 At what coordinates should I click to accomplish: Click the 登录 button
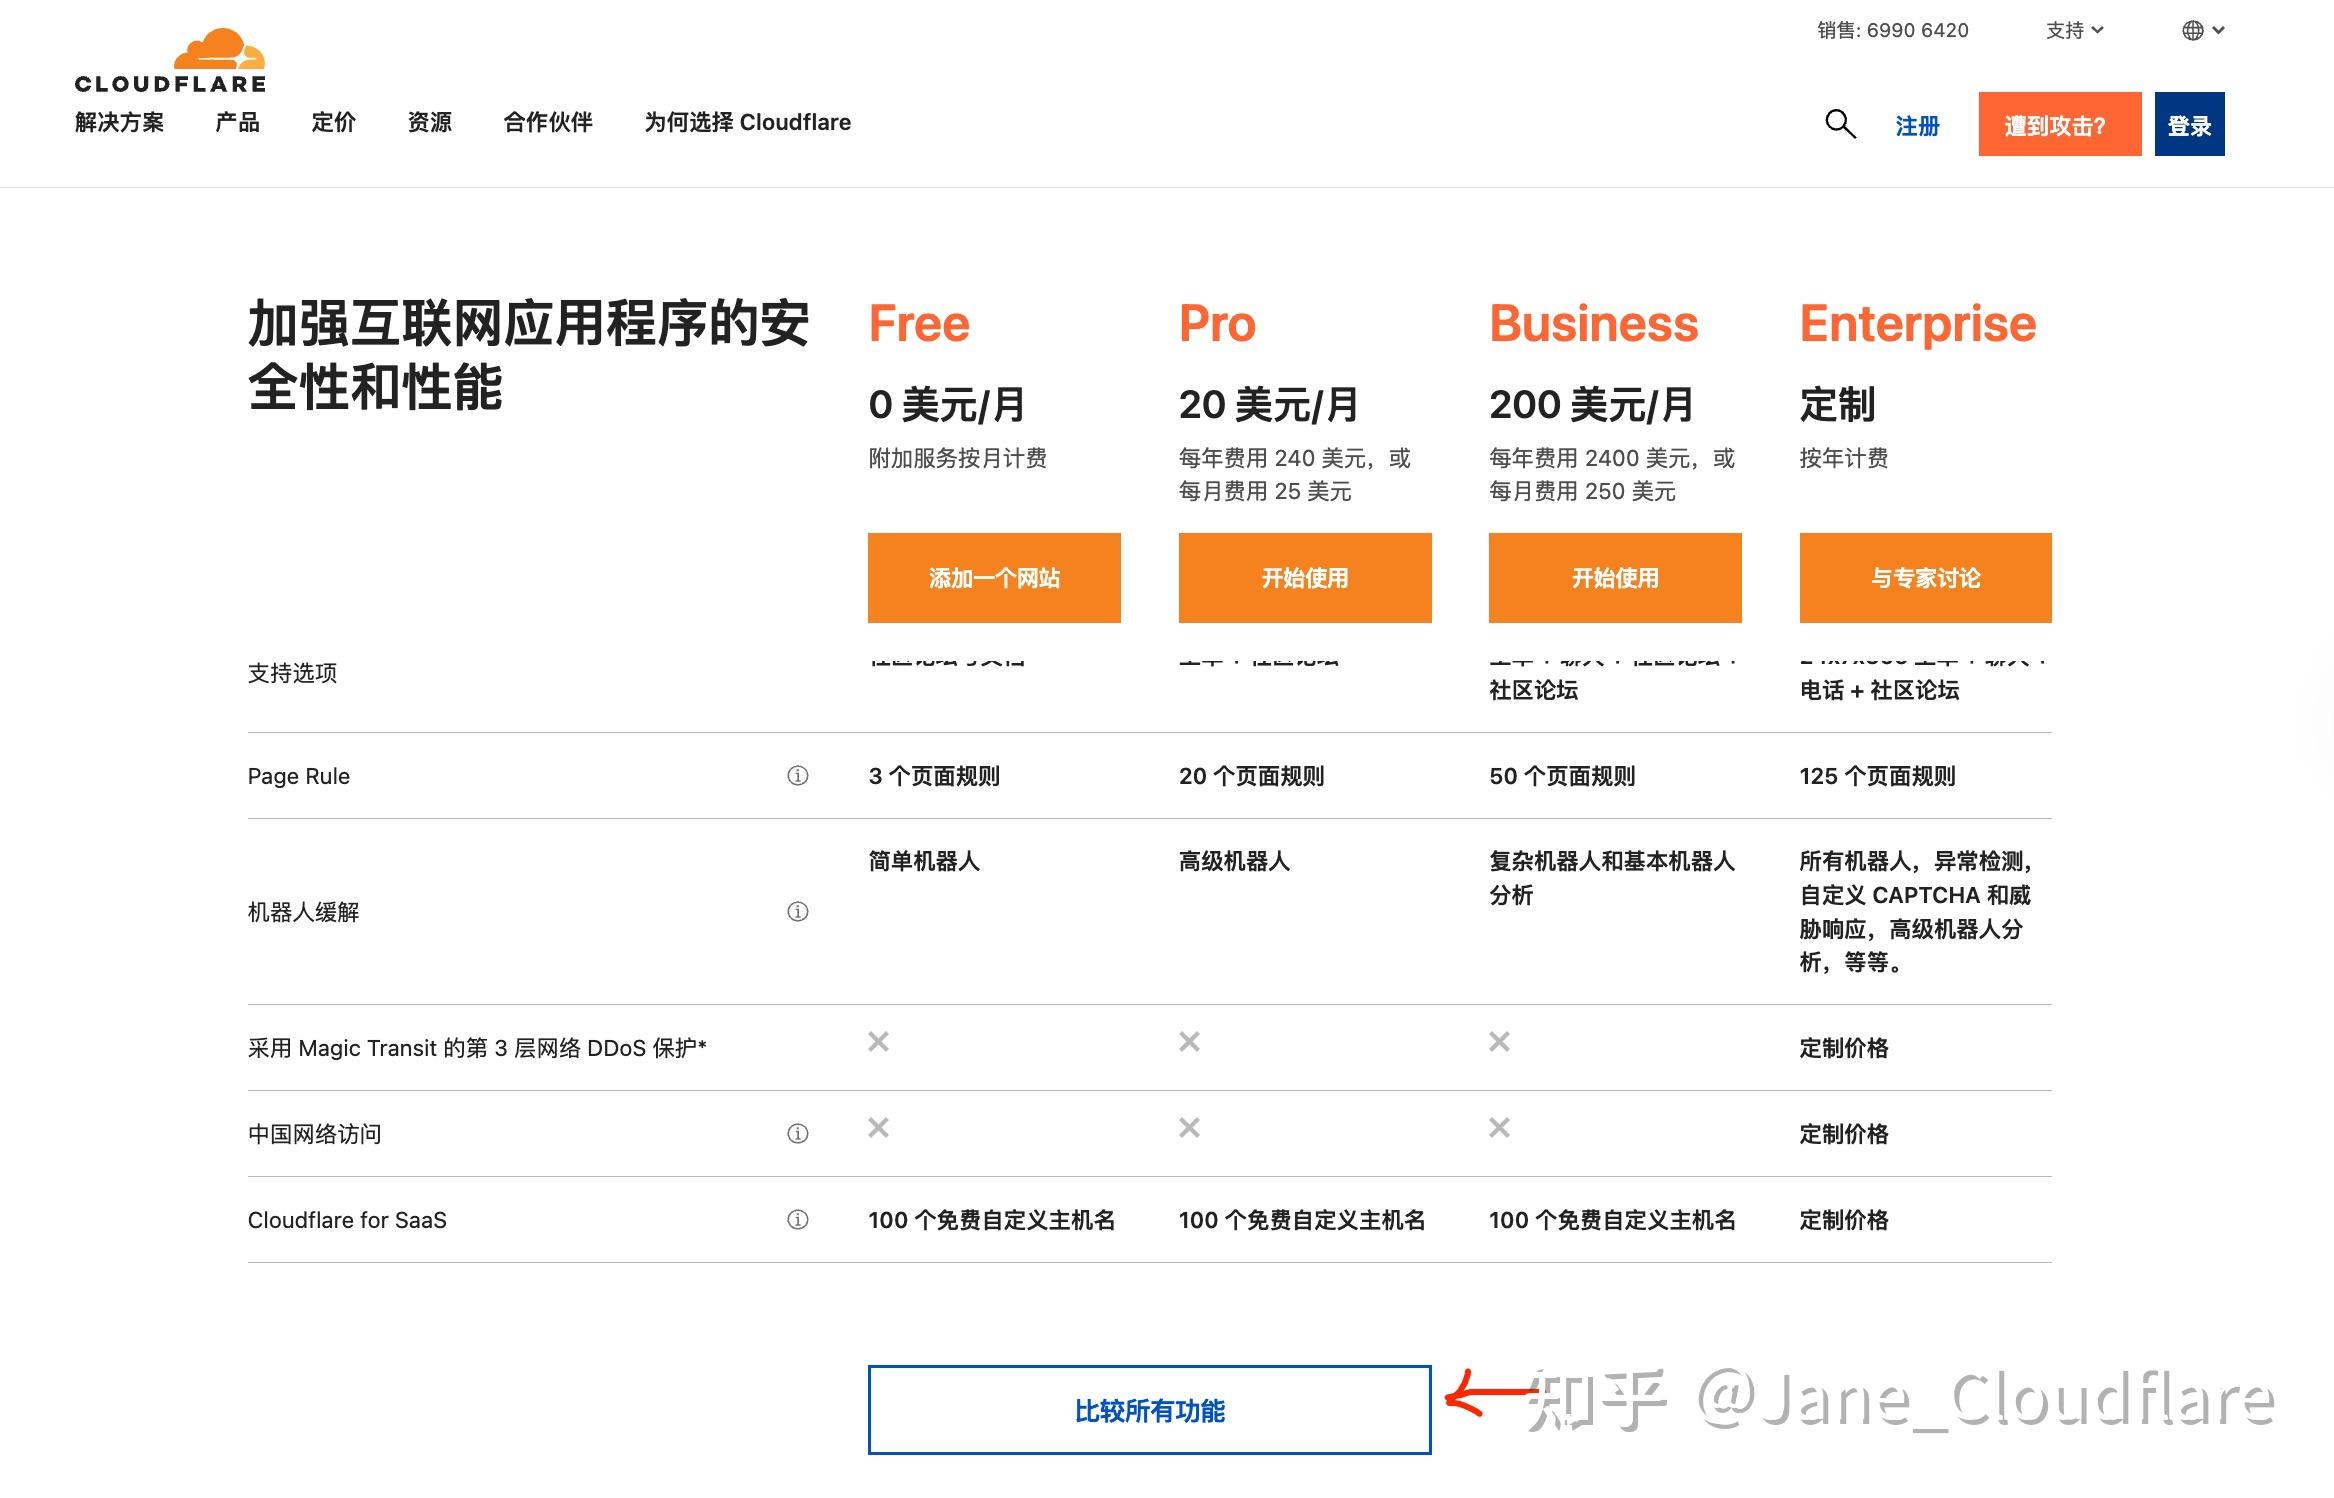pos(2189,124)
